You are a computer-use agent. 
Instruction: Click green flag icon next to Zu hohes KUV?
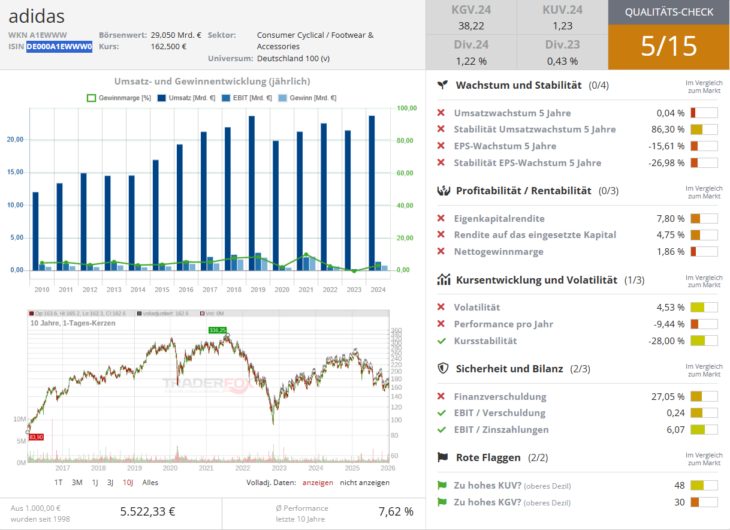pos(442,485)
